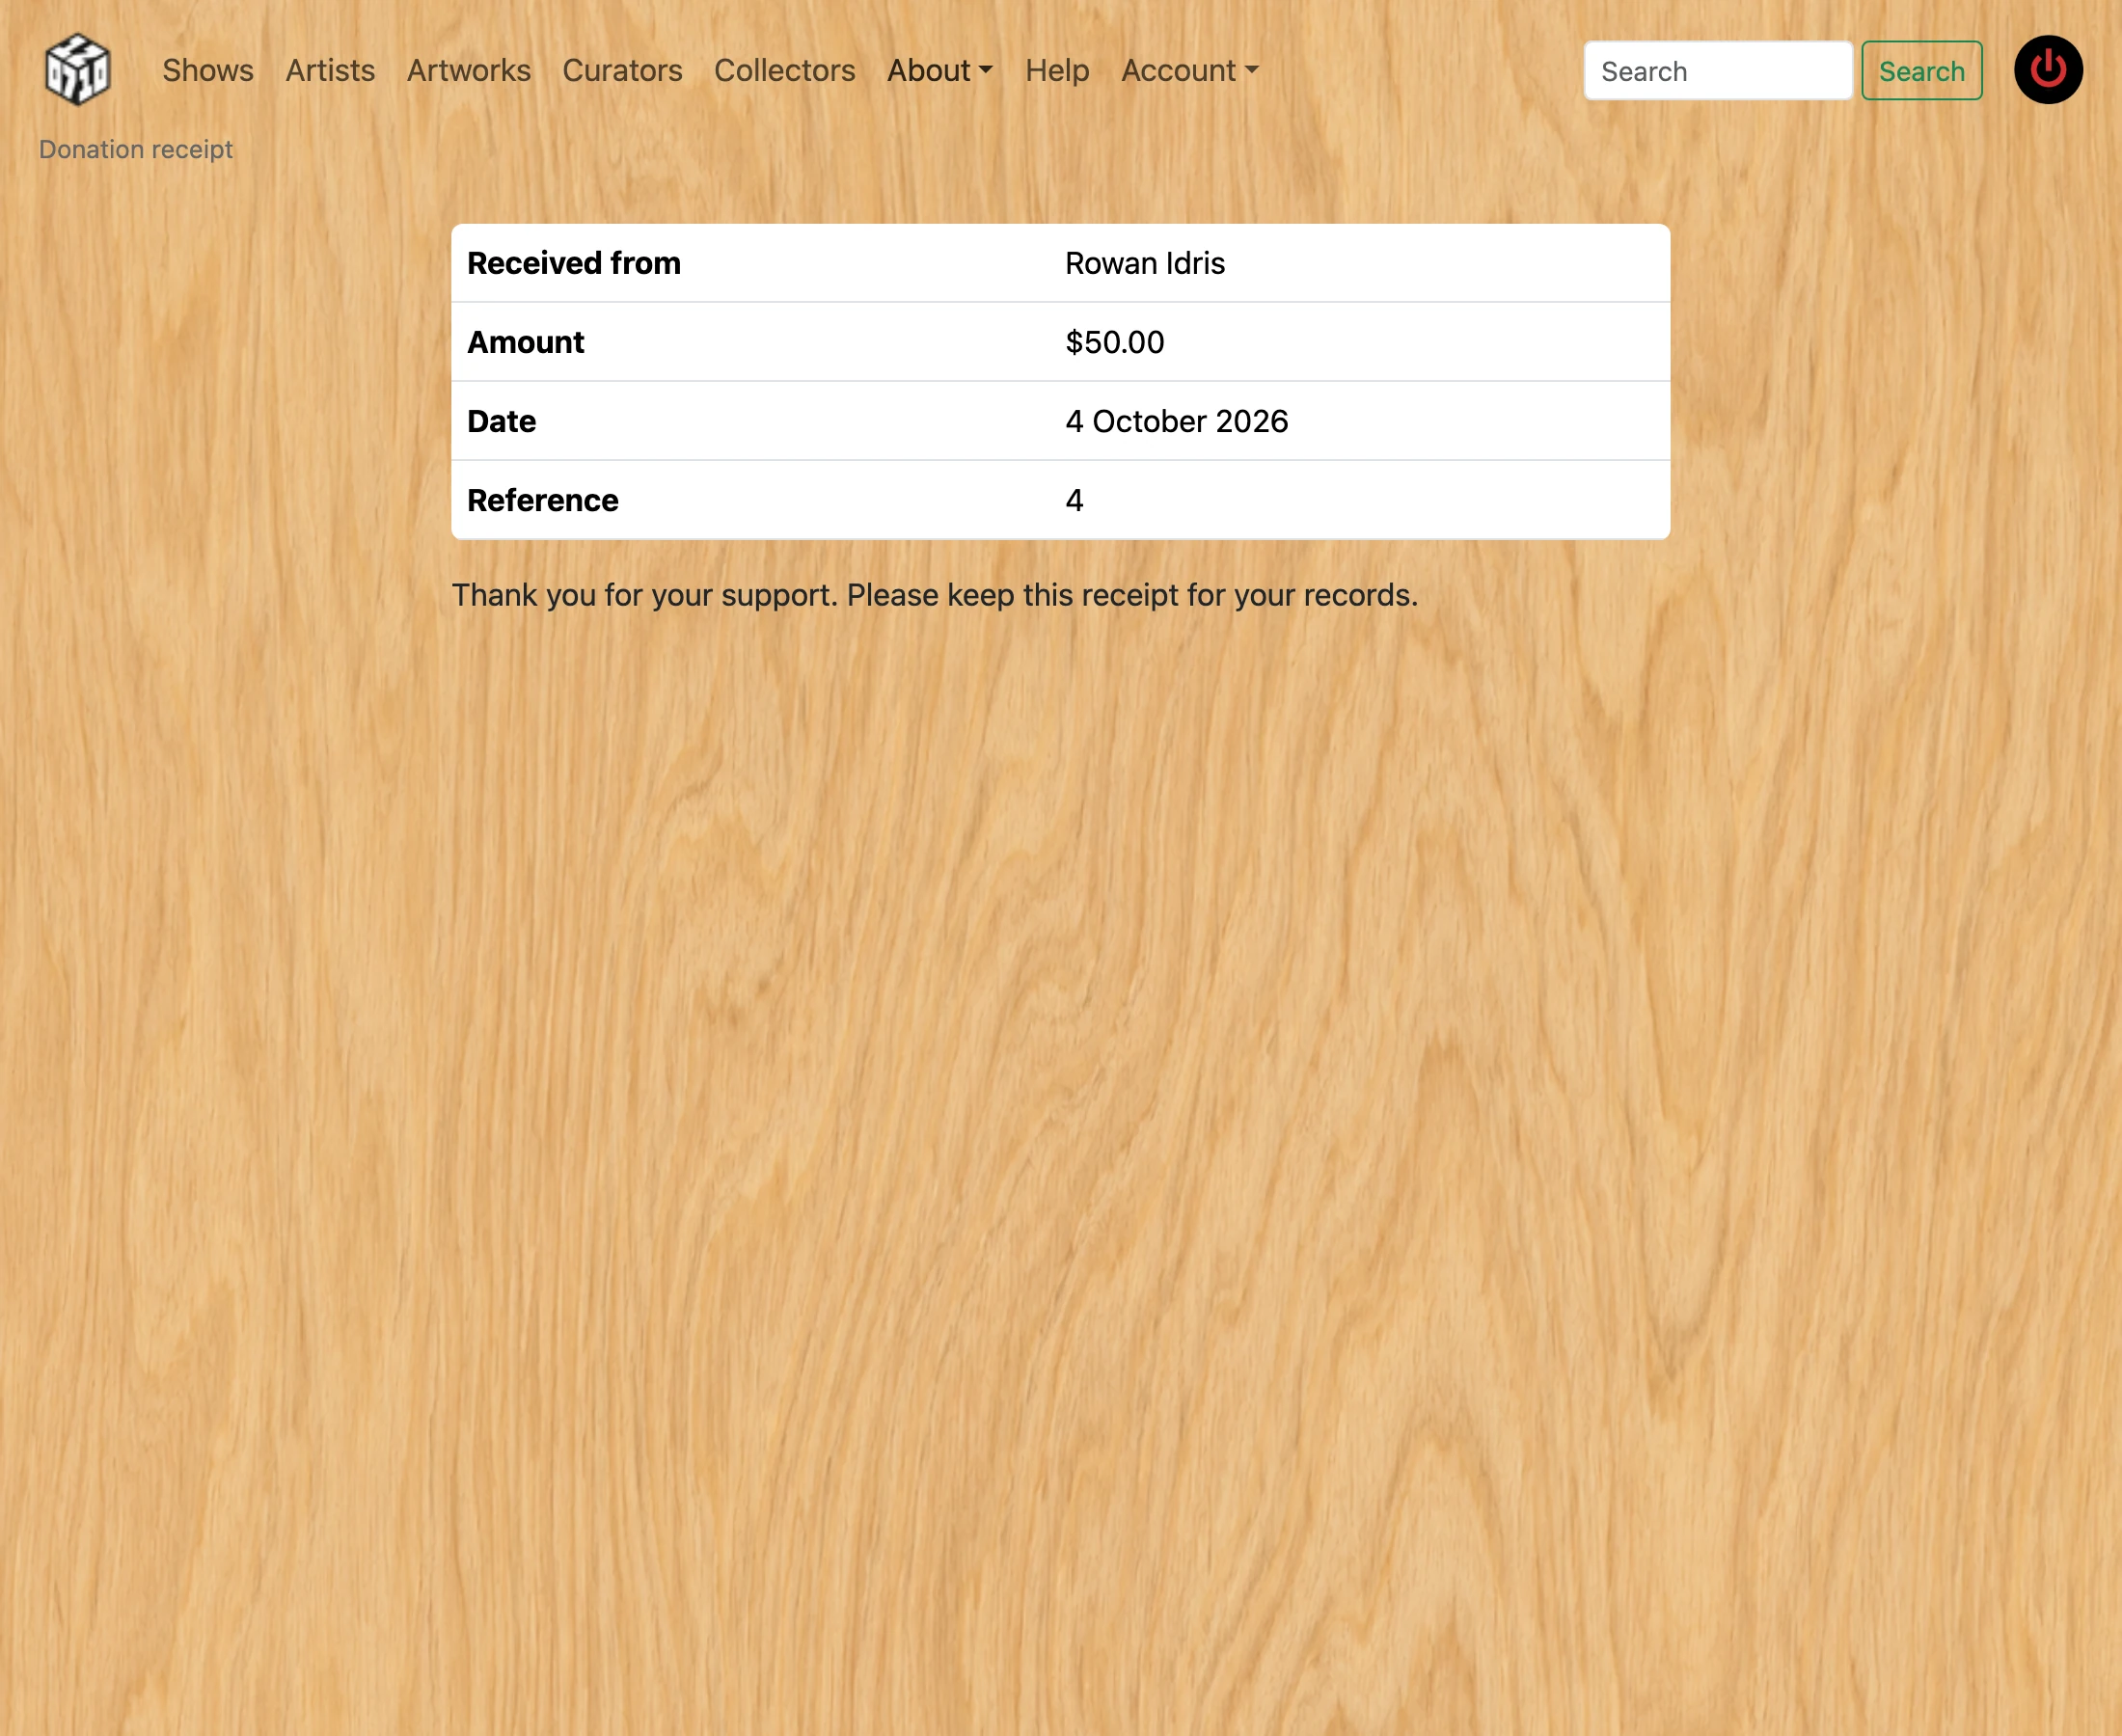Screen dimensions: 2122x1736
Task: Select the donor name Rowan Idris
Action: (x=1145, y=263)
